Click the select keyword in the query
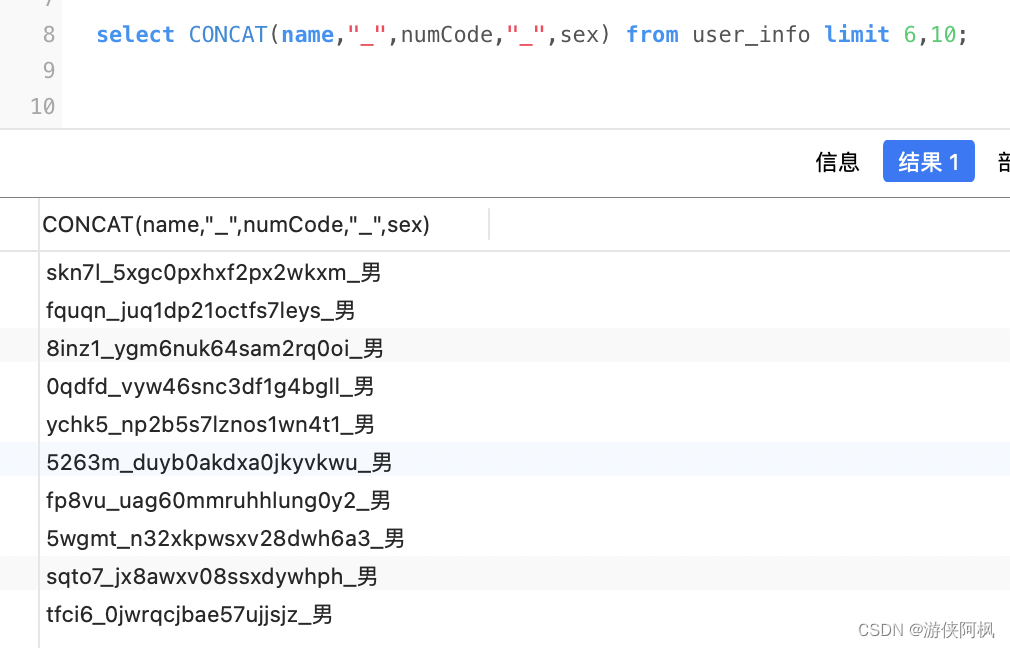 click(x=135, y=34)
